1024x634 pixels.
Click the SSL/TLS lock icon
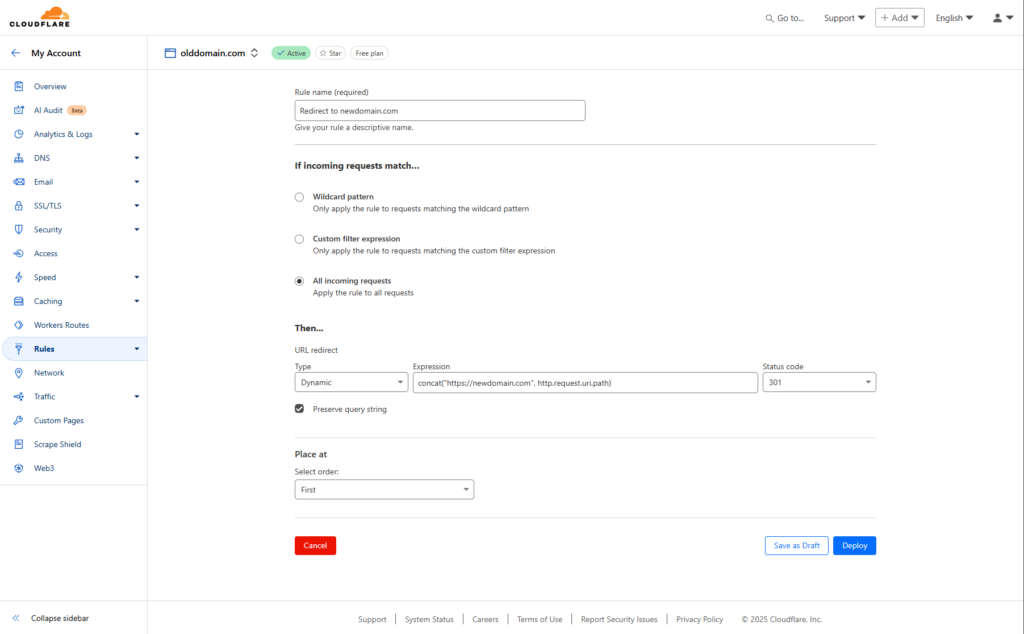pos(19,206)
